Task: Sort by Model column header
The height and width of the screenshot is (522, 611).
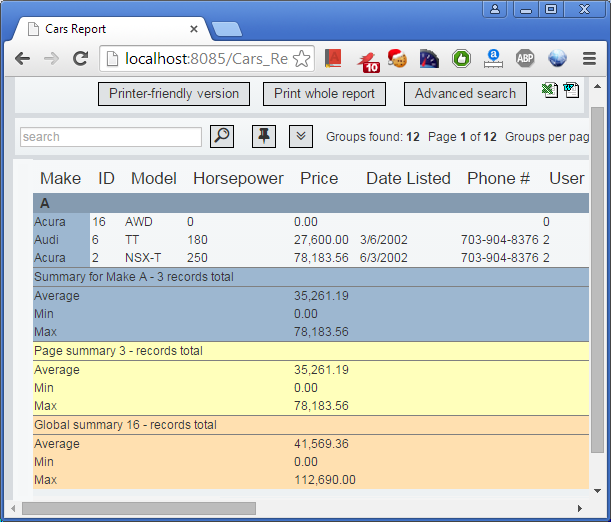Action: (x=154, y=178)
